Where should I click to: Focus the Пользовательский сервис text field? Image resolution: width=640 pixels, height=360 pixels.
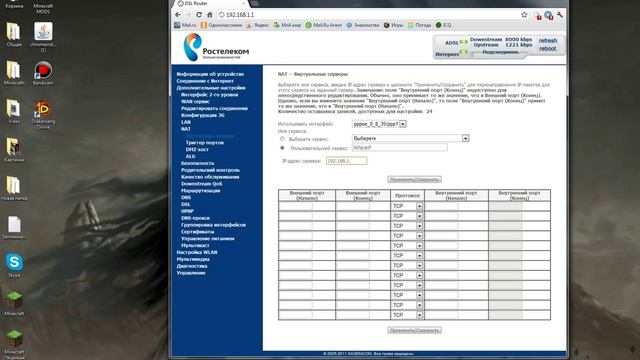[x=400, y=148]
